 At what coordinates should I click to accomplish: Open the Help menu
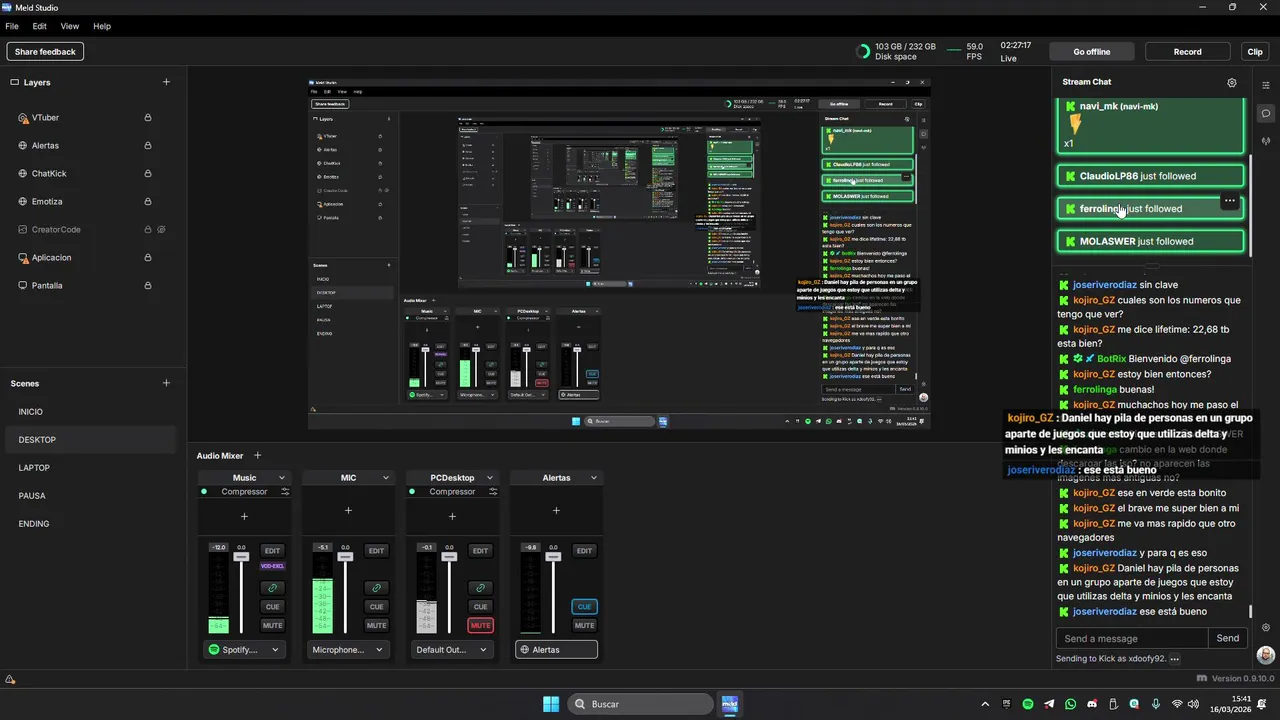pyautogui.click(x=102, y=26)
